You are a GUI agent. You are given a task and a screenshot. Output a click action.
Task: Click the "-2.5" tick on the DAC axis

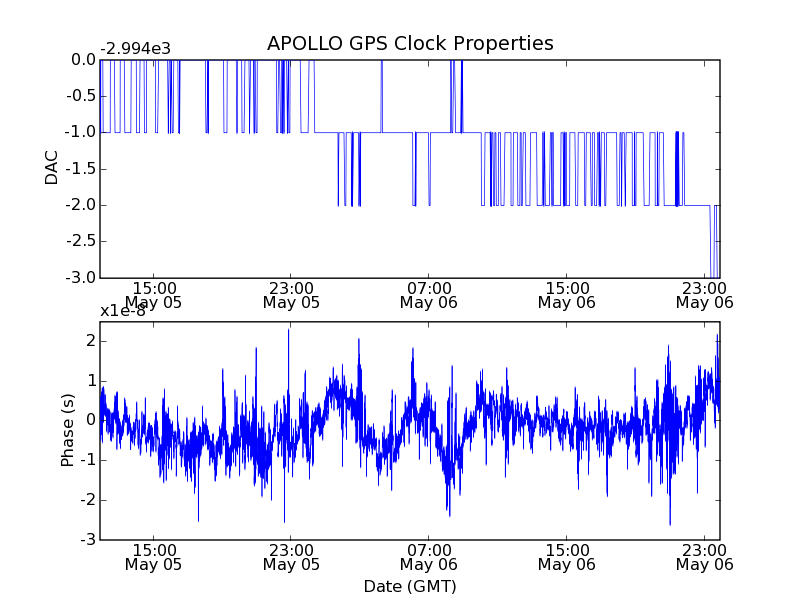point(81,241)
